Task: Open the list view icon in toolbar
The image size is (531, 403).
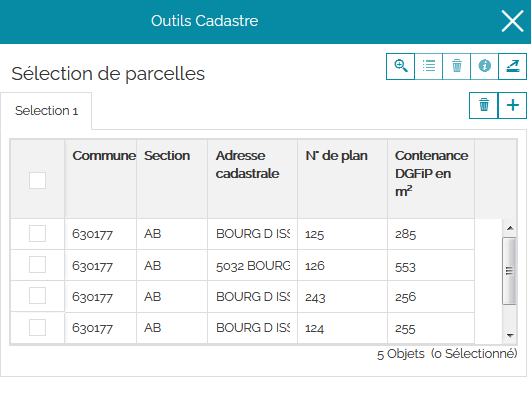Action: pos(429,66)
